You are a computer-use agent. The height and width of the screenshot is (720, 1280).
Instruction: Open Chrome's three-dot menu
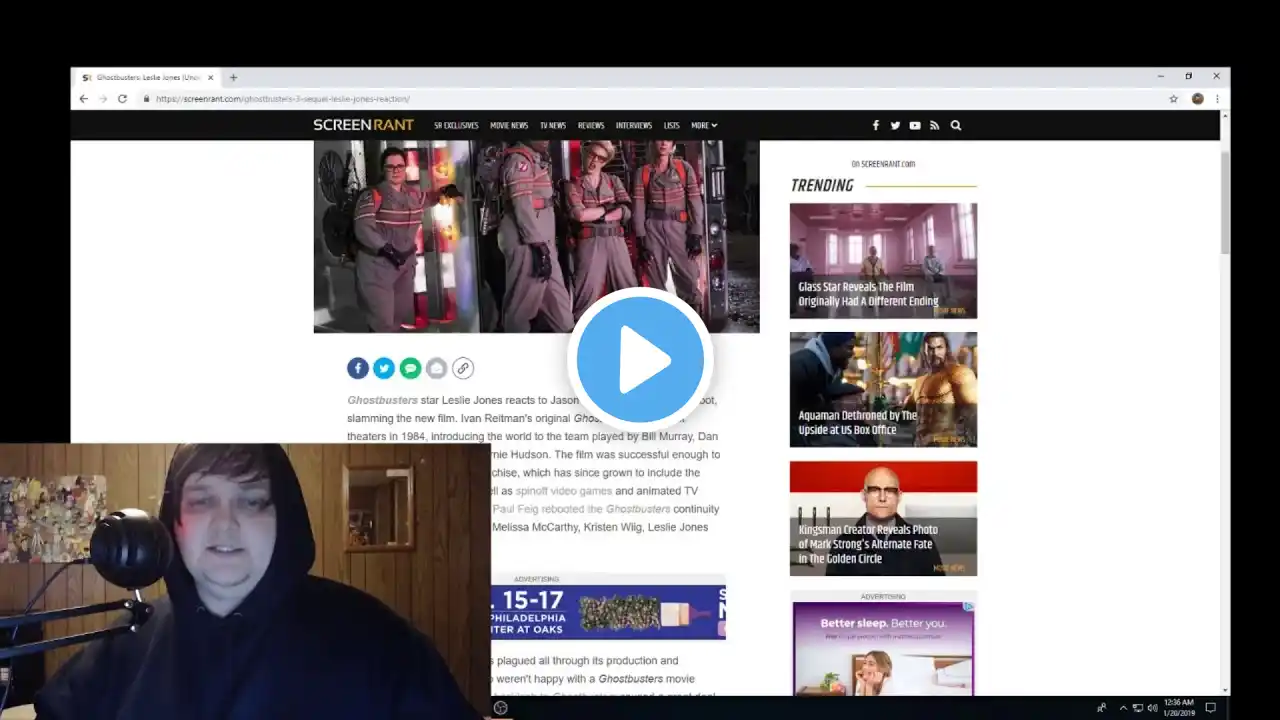pyautogui.click(x=1217, y=99)
